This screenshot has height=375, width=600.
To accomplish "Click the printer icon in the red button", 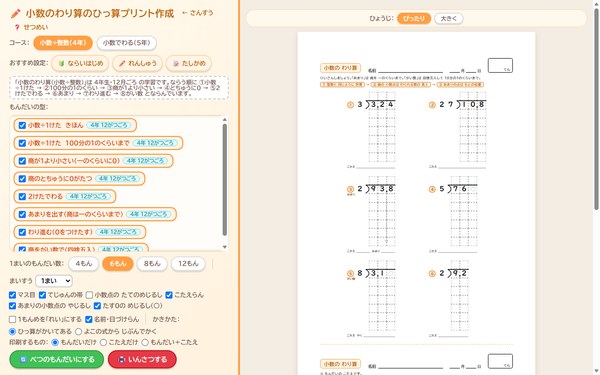I will pyautogui.click(x=122, y=359).
